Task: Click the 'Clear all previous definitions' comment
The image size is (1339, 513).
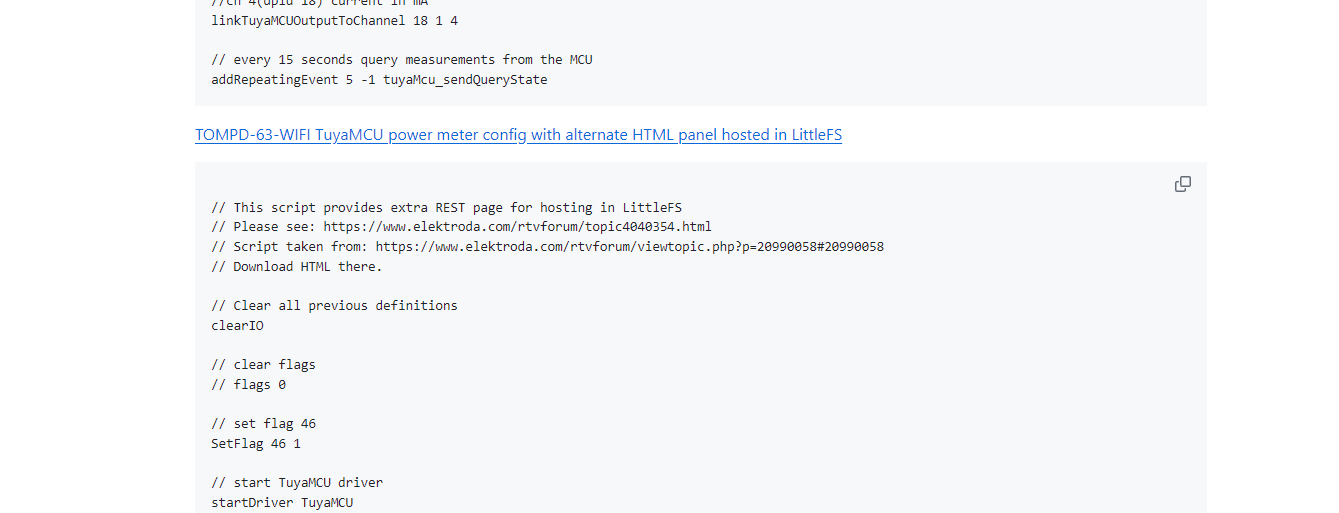Action: (x=334, y=305)
